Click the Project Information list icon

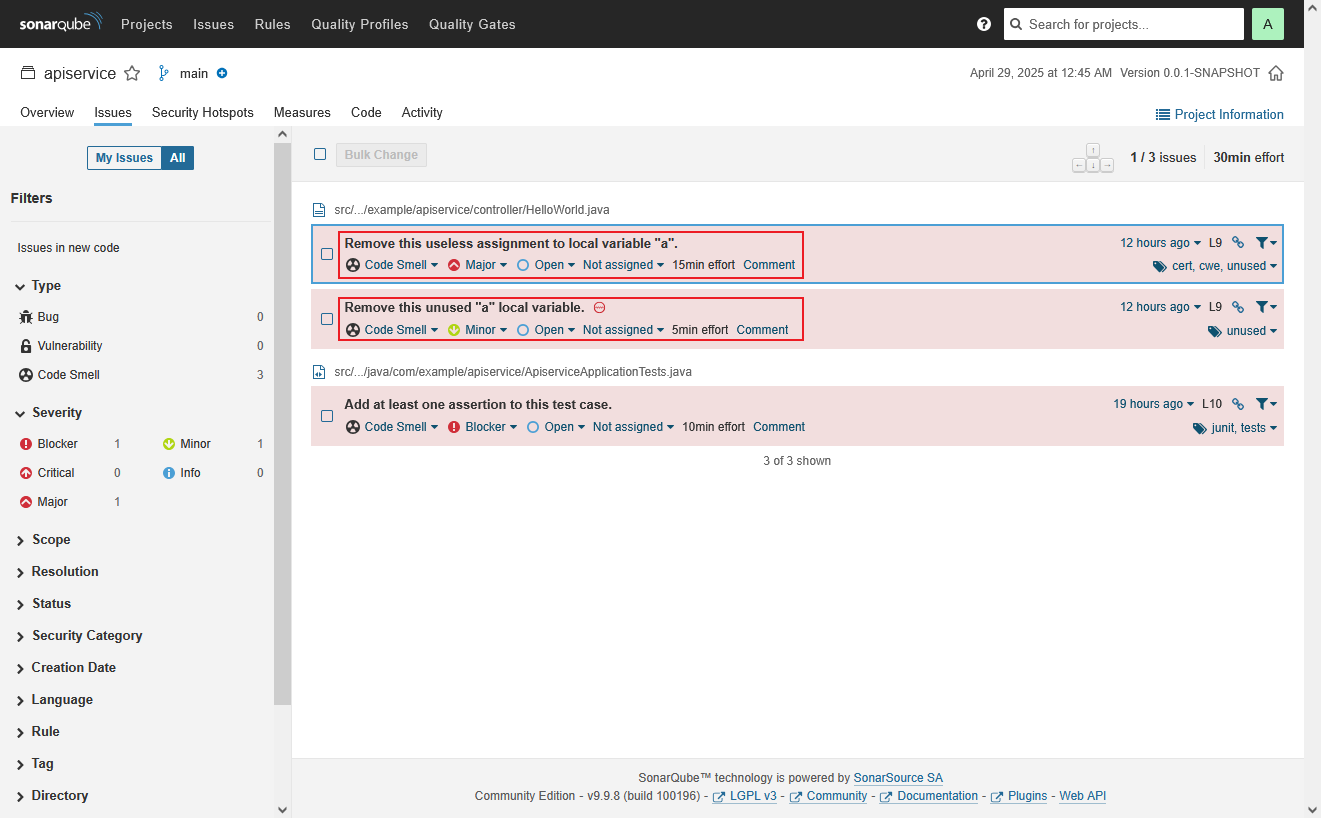pos(1163,114)
